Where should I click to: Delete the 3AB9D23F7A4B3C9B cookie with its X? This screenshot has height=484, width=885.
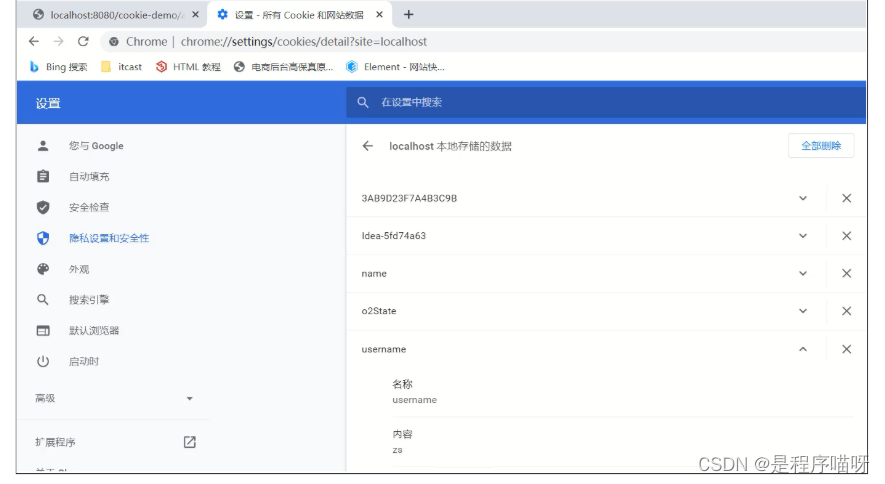pyautogui.click(x=846, y=198)
